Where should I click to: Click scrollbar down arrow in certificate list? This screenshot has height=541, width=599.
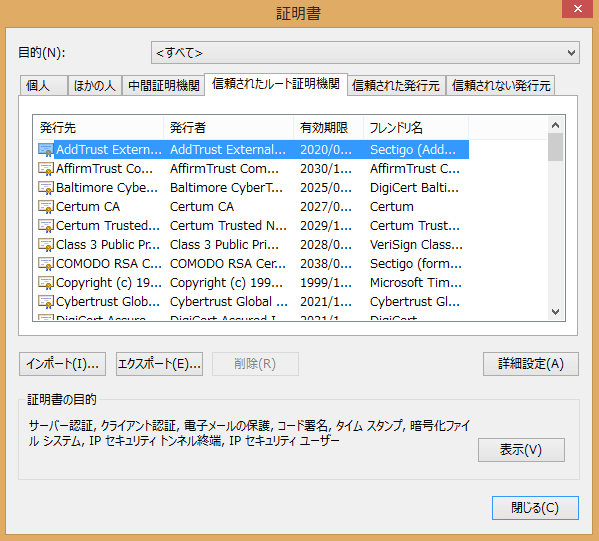pos(556,312)
